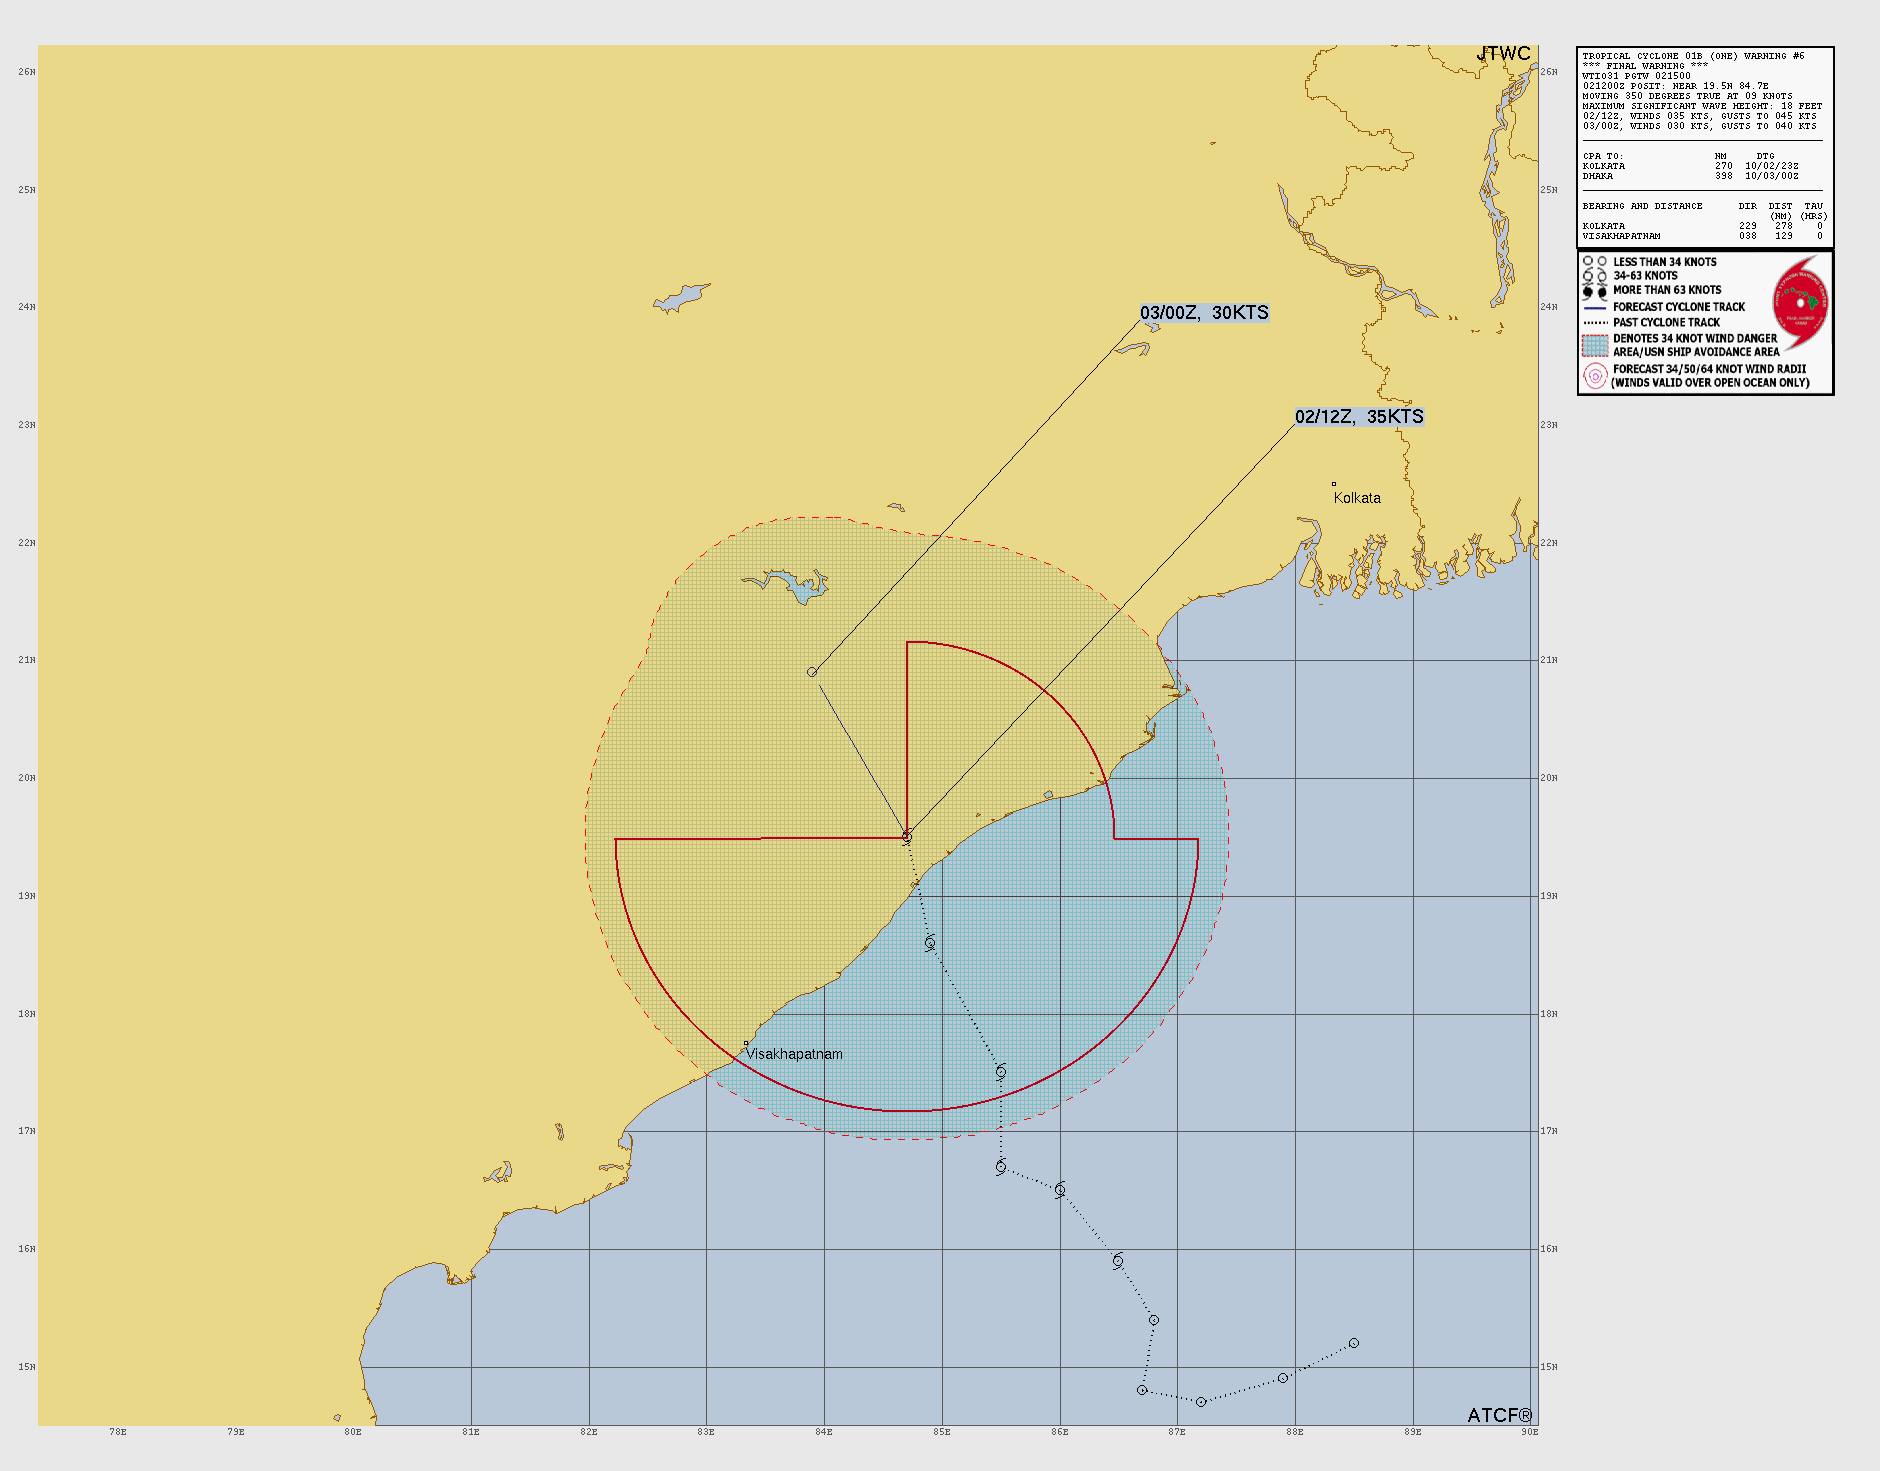
Task: Click the 'More than 63 knots' legend symbol
Action: (1594, 291)
